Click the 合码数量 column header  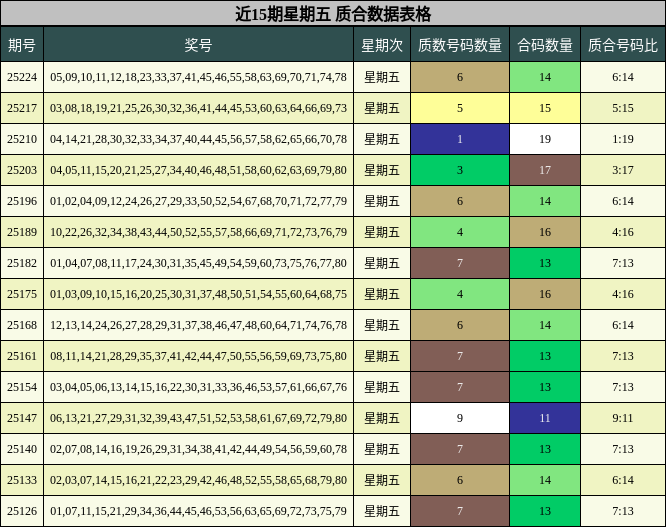point(545,45)
